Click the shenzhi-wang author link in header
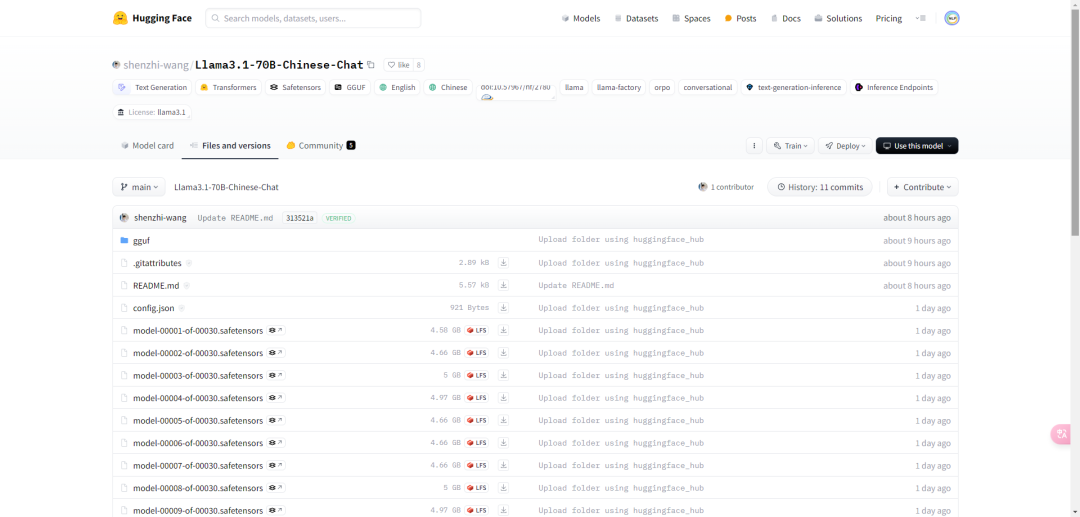 (156, 65)
